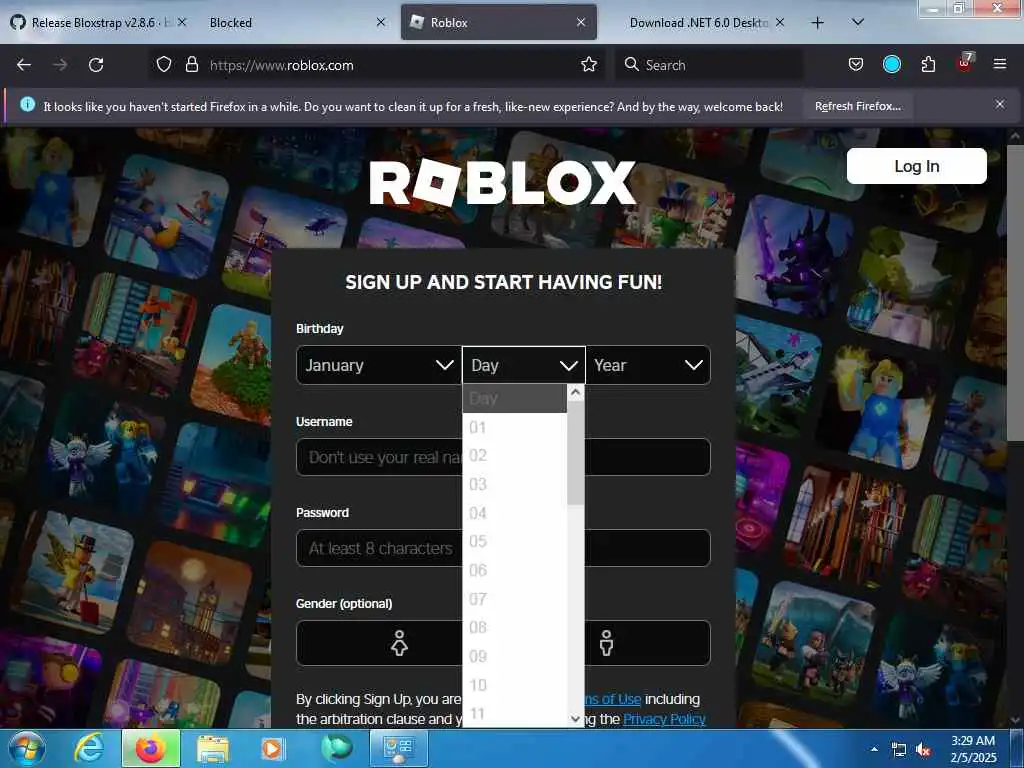Choose day 08 from the list
Screen dimensions: 1024x768
514,628
